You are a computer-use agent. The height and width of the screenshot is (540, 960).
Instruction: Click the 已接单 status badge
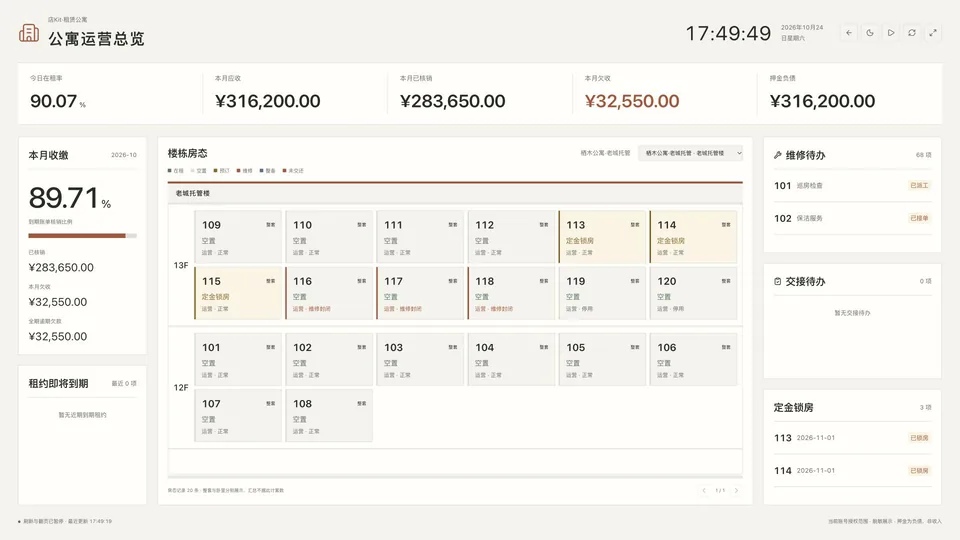919,218
